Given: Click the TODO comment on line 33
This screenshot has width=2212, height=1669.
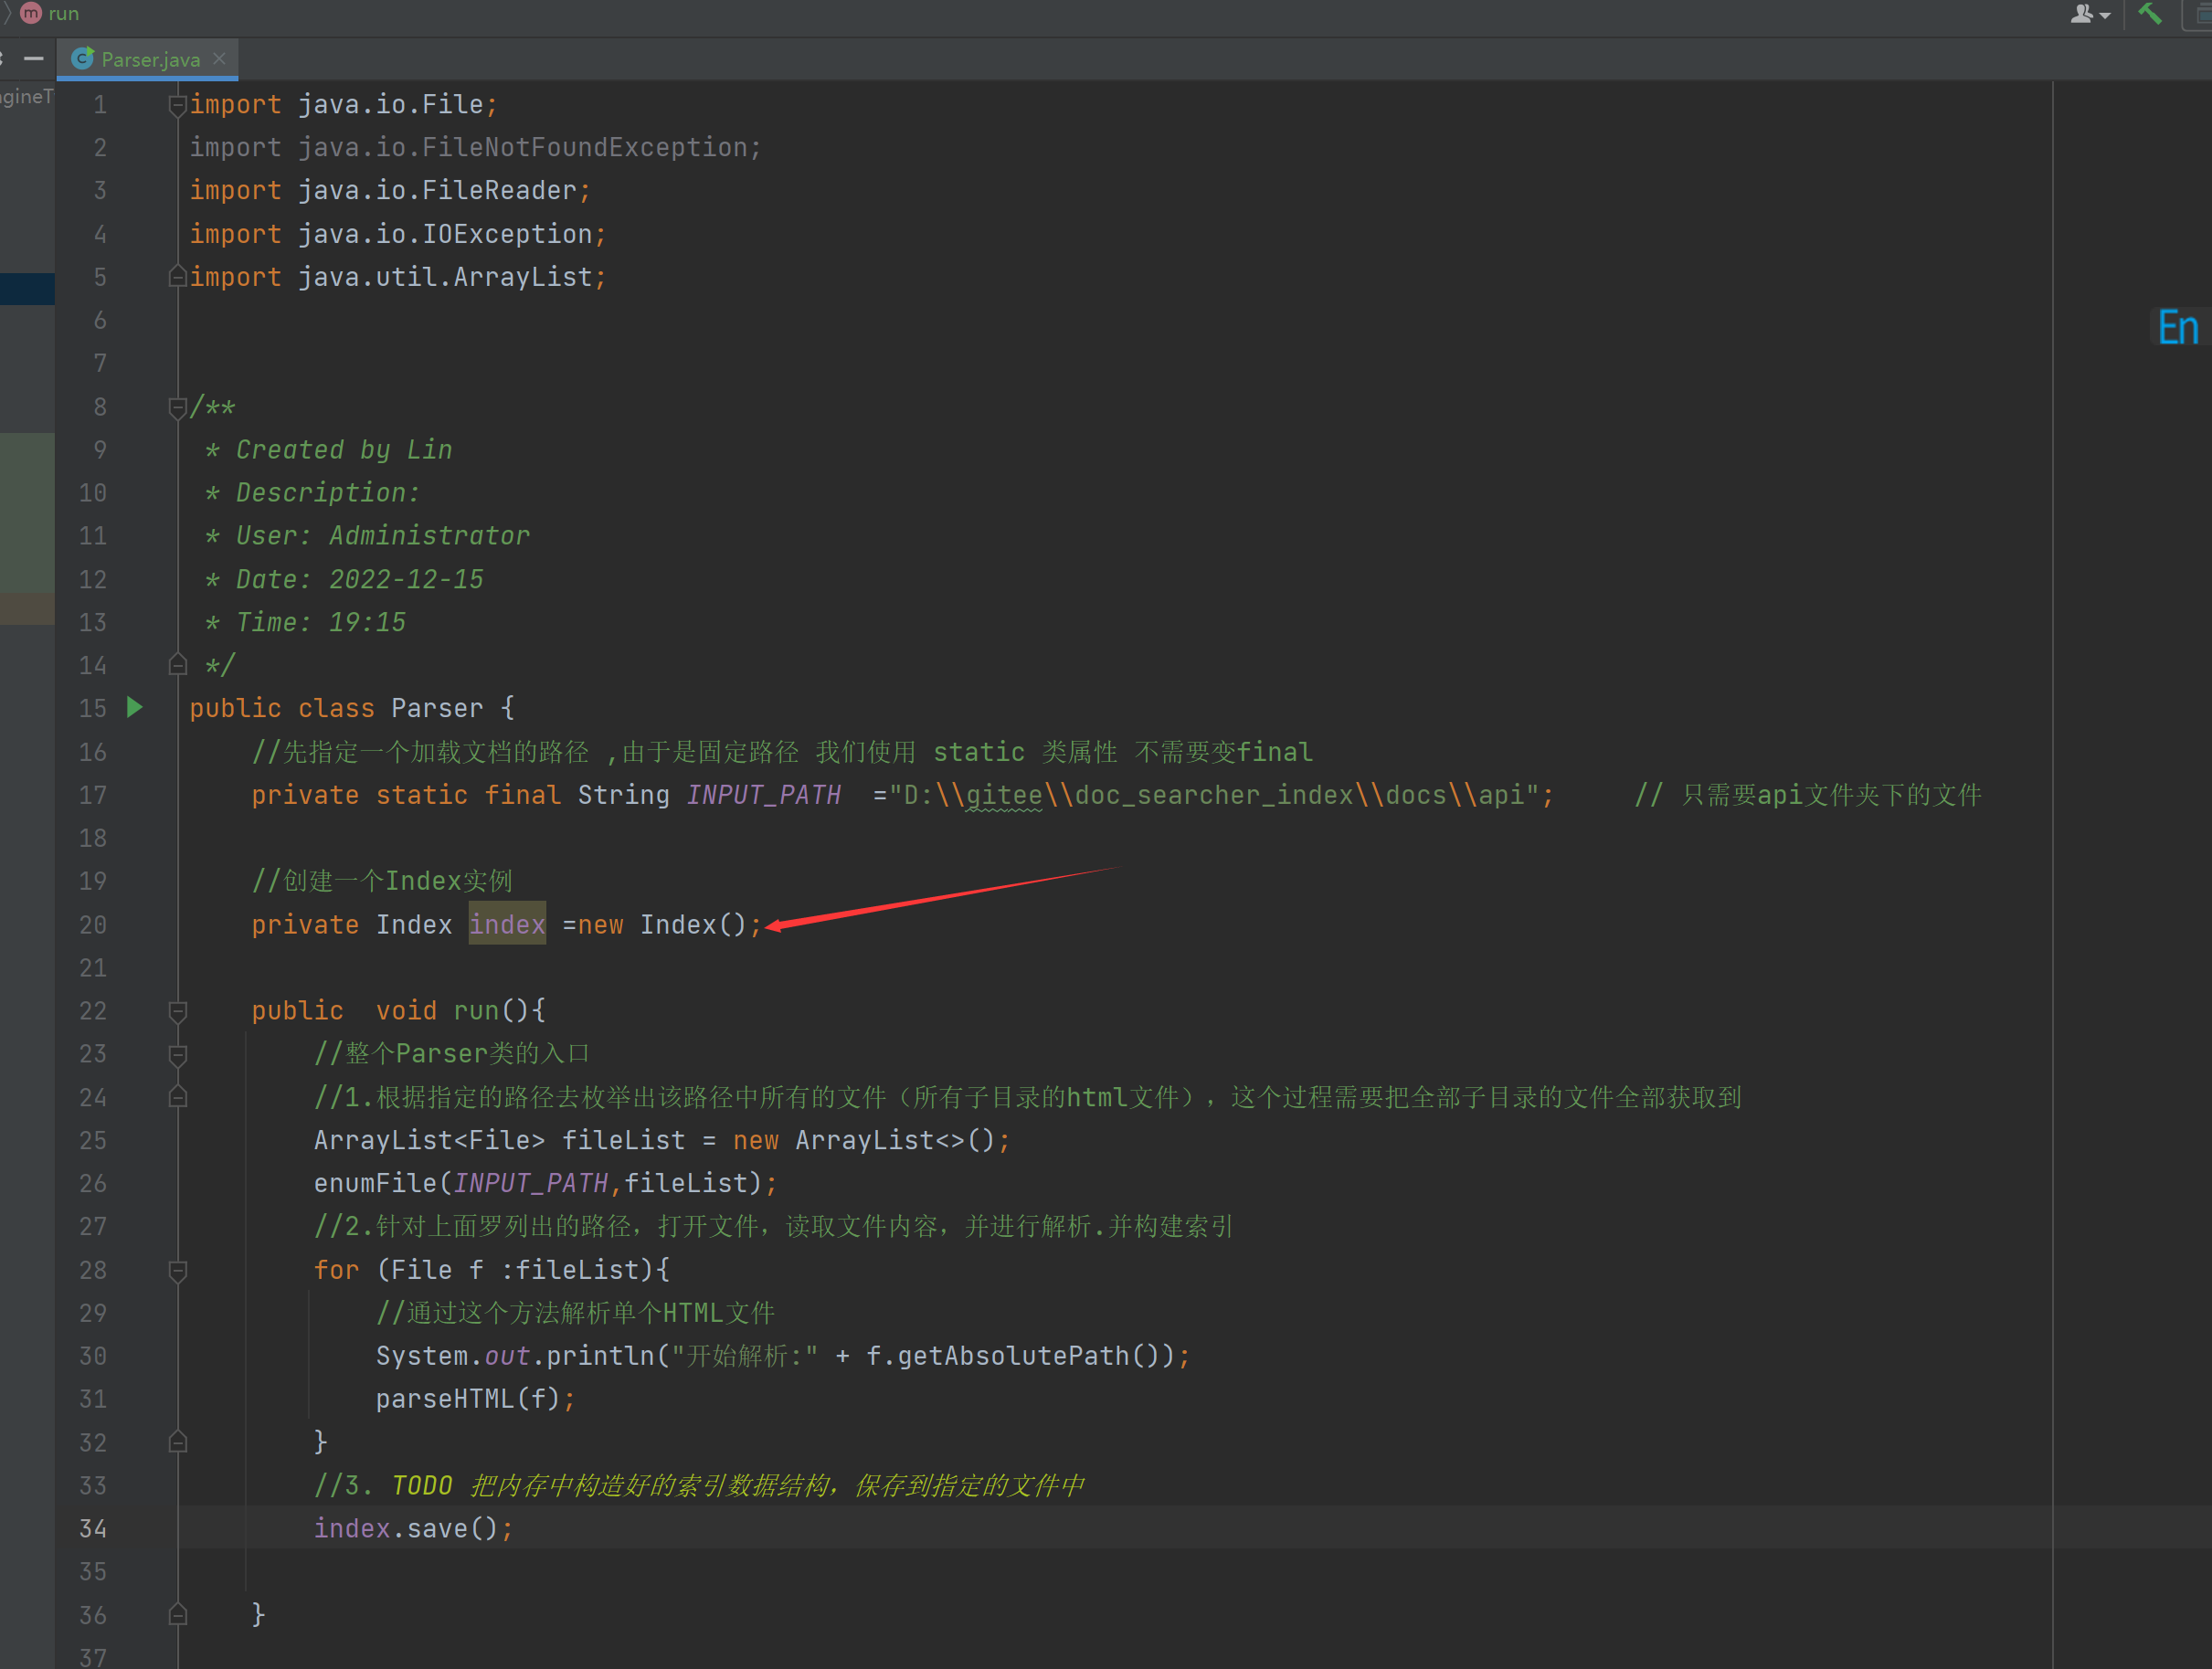Looking at the screenshot, I should (698, 1485).
